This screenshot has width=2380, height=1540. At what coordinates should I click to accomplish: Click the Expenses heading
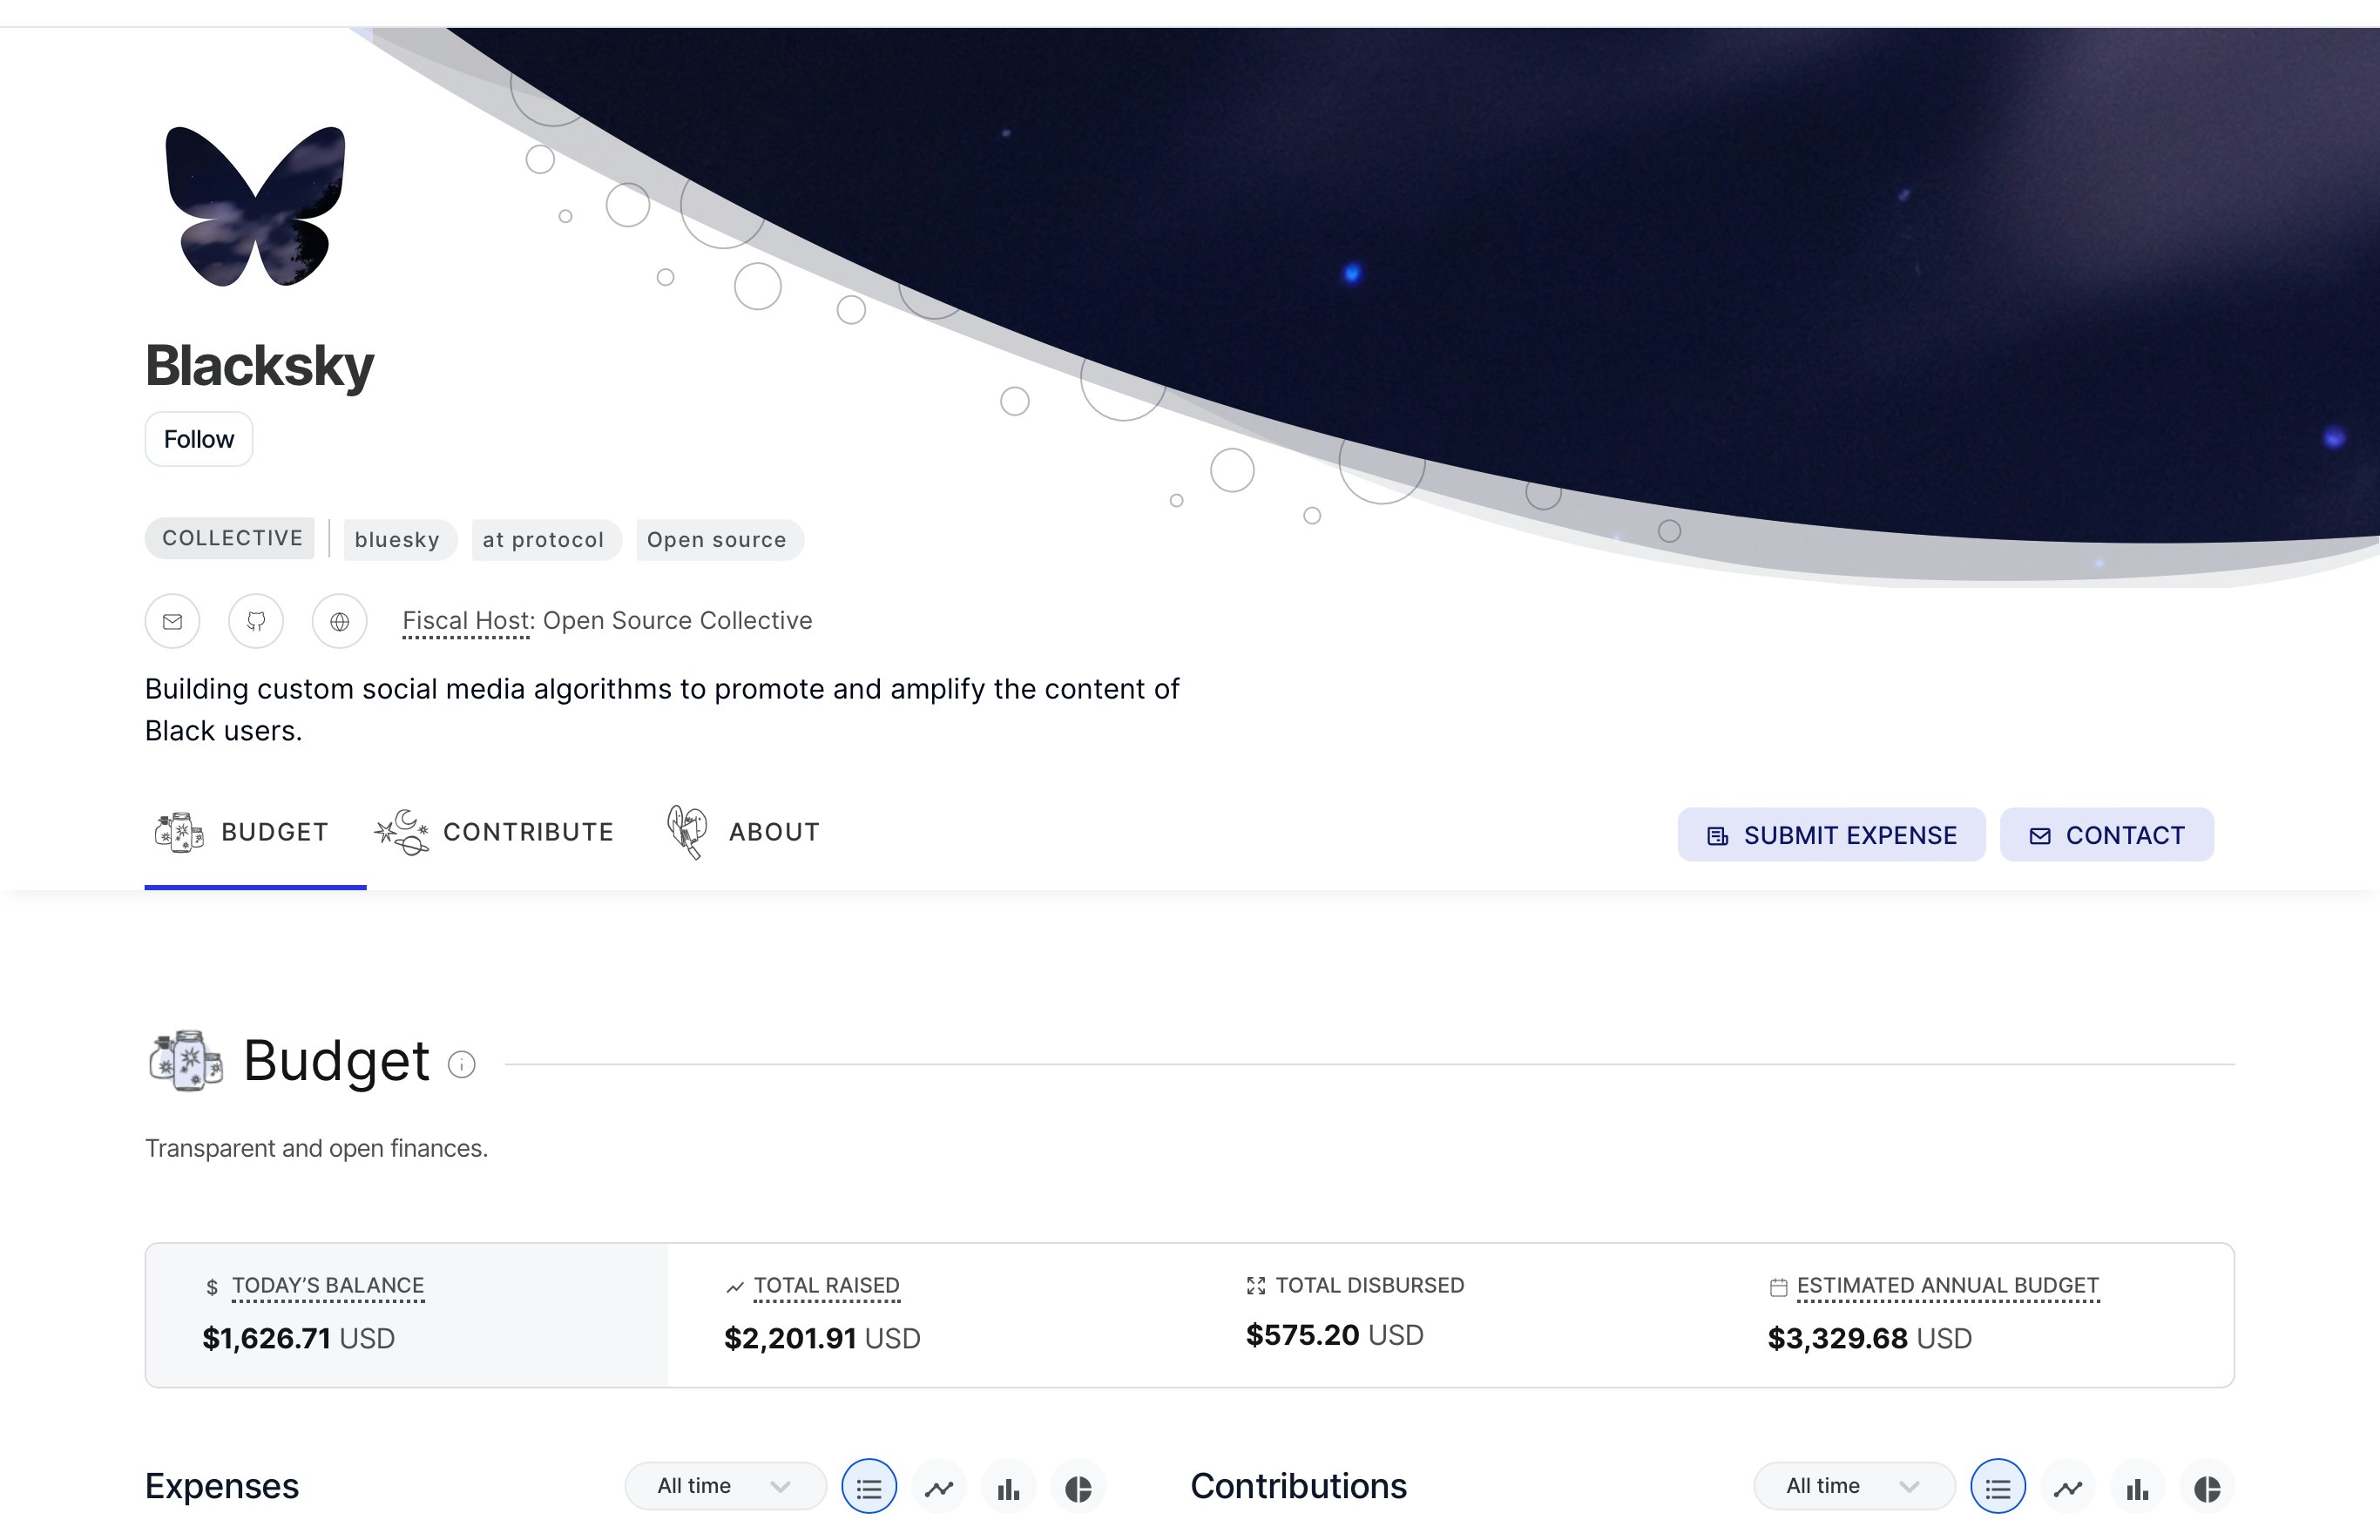coord(222,1487)
